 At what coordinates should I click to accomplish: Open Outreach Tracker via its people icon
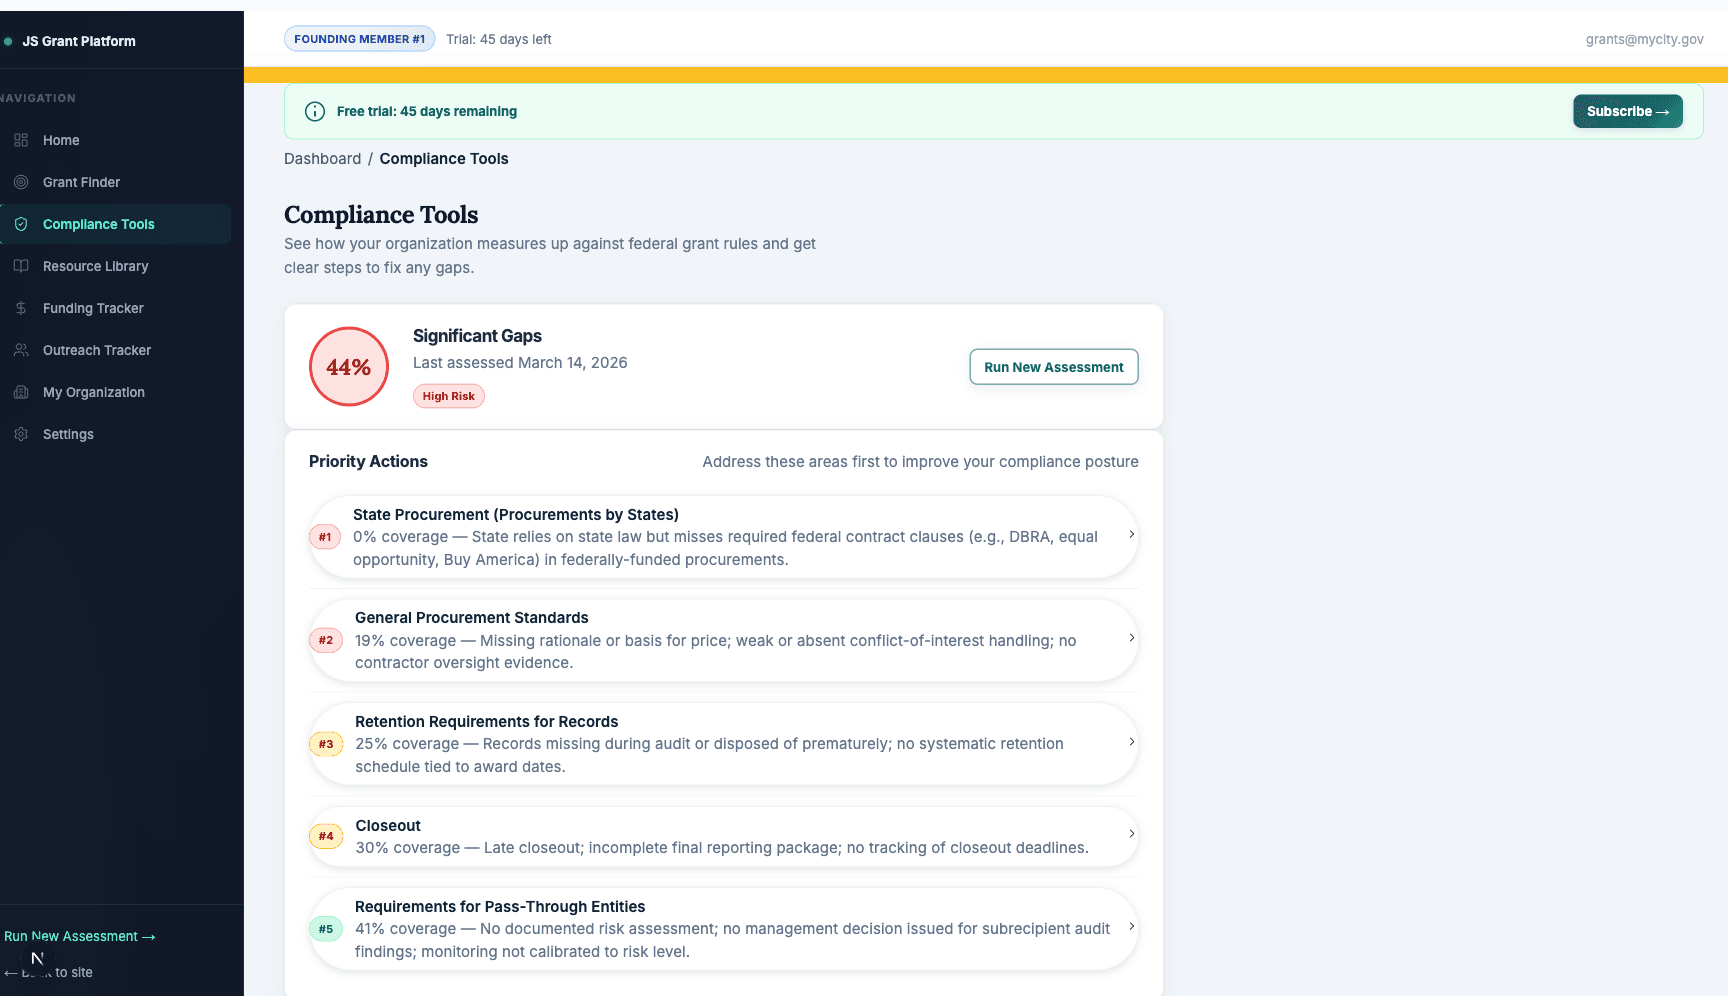(x=21, y=350)
